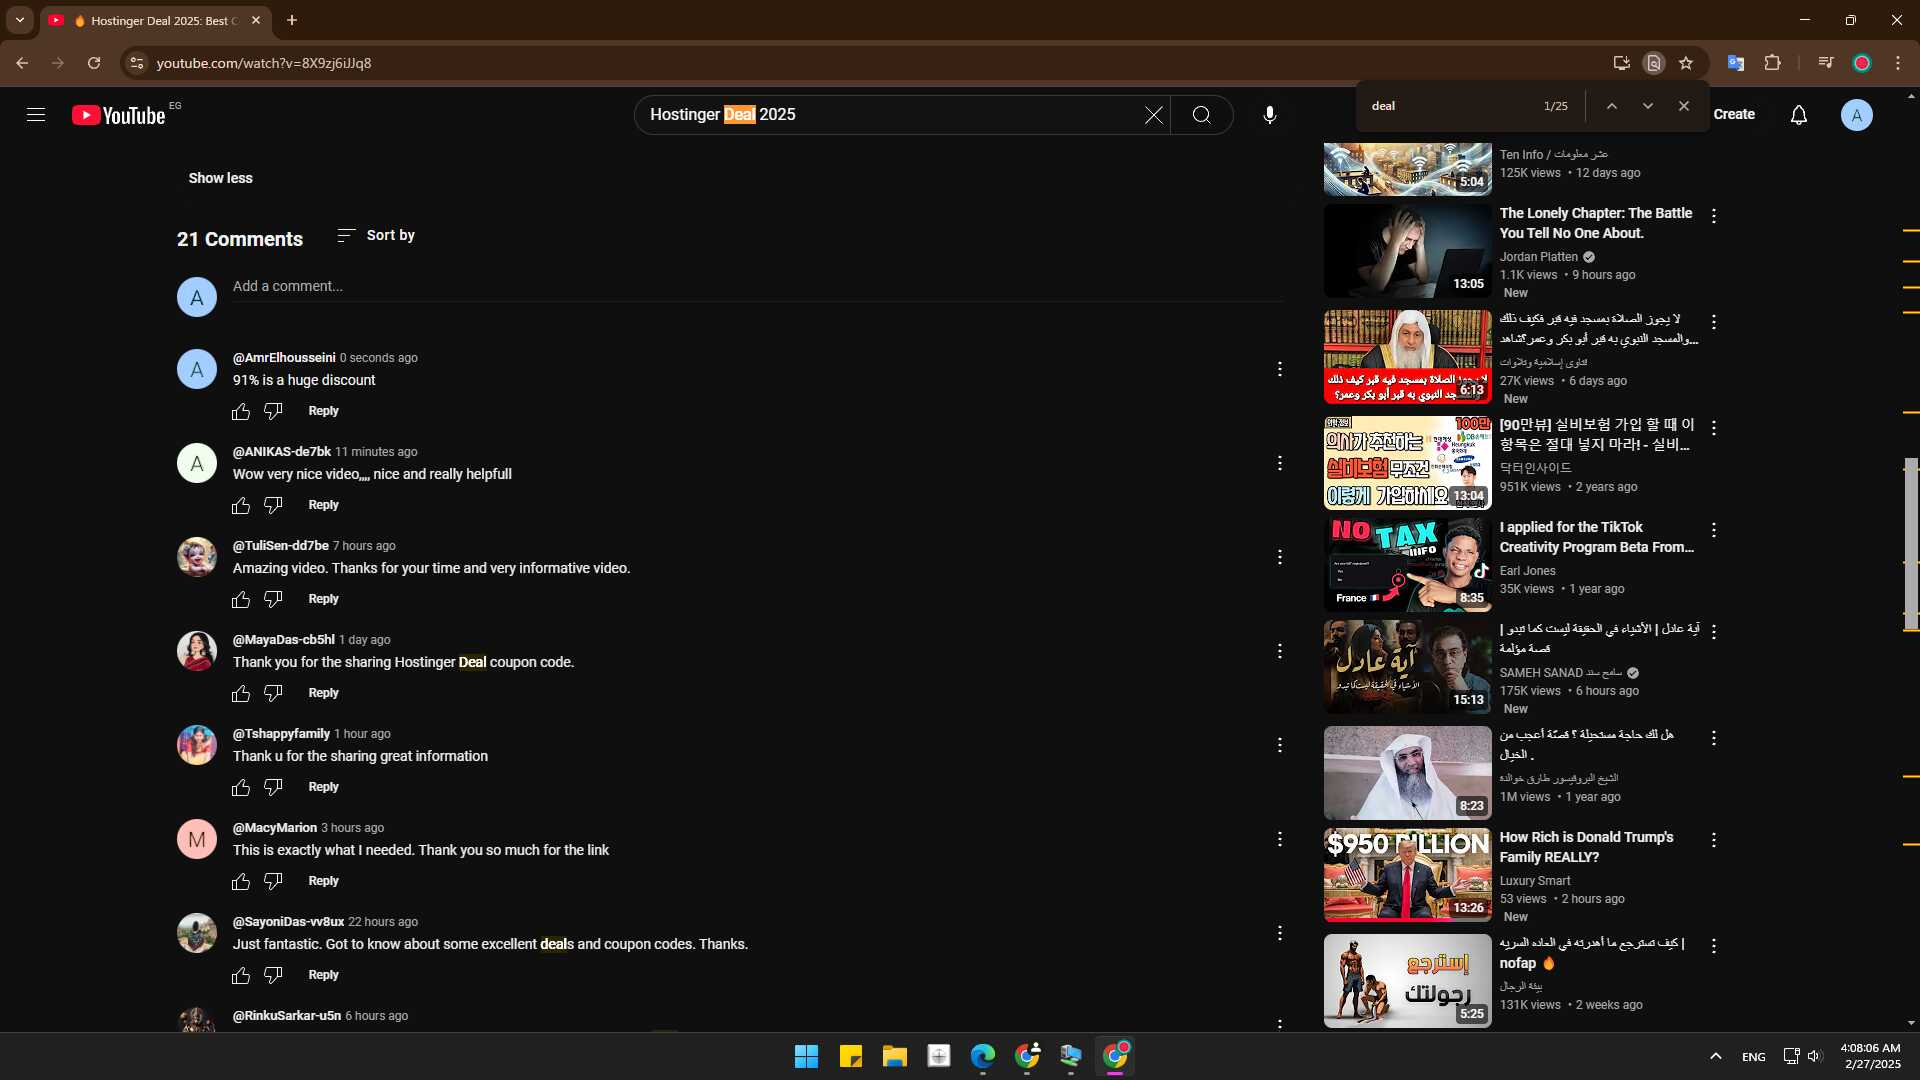Open Windows Start menu
This screenshot has width=1920, height=1080.
(806, 1056)
